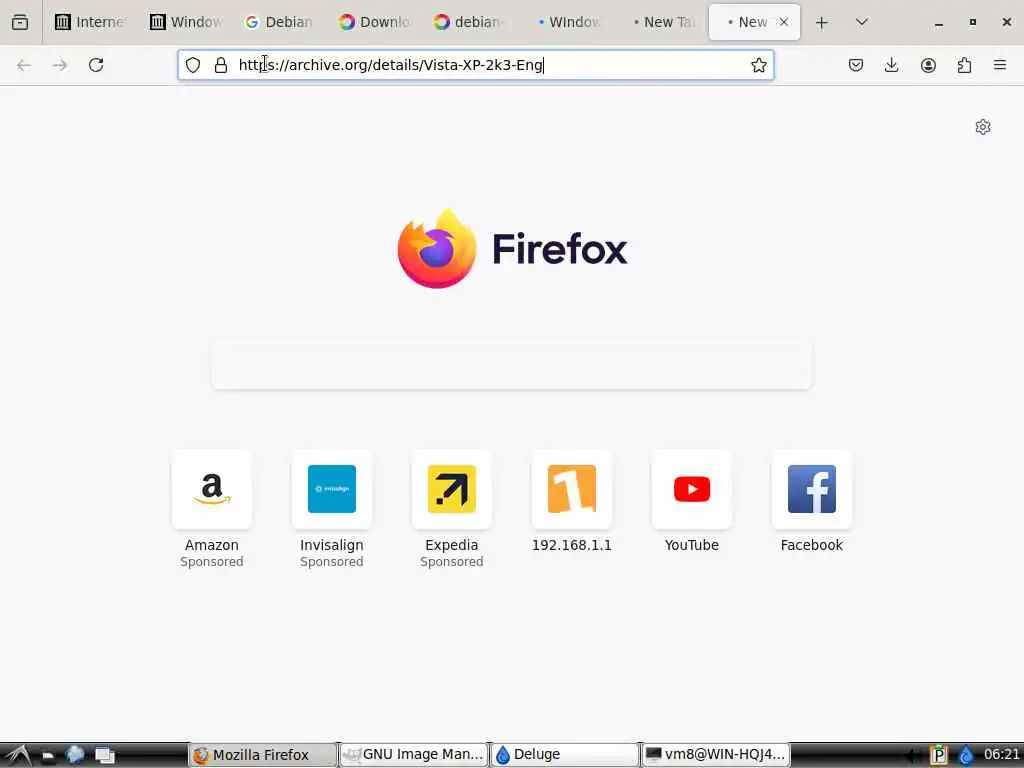
Task: Open the Facebook shortcut tile
Action: [812, 502]
